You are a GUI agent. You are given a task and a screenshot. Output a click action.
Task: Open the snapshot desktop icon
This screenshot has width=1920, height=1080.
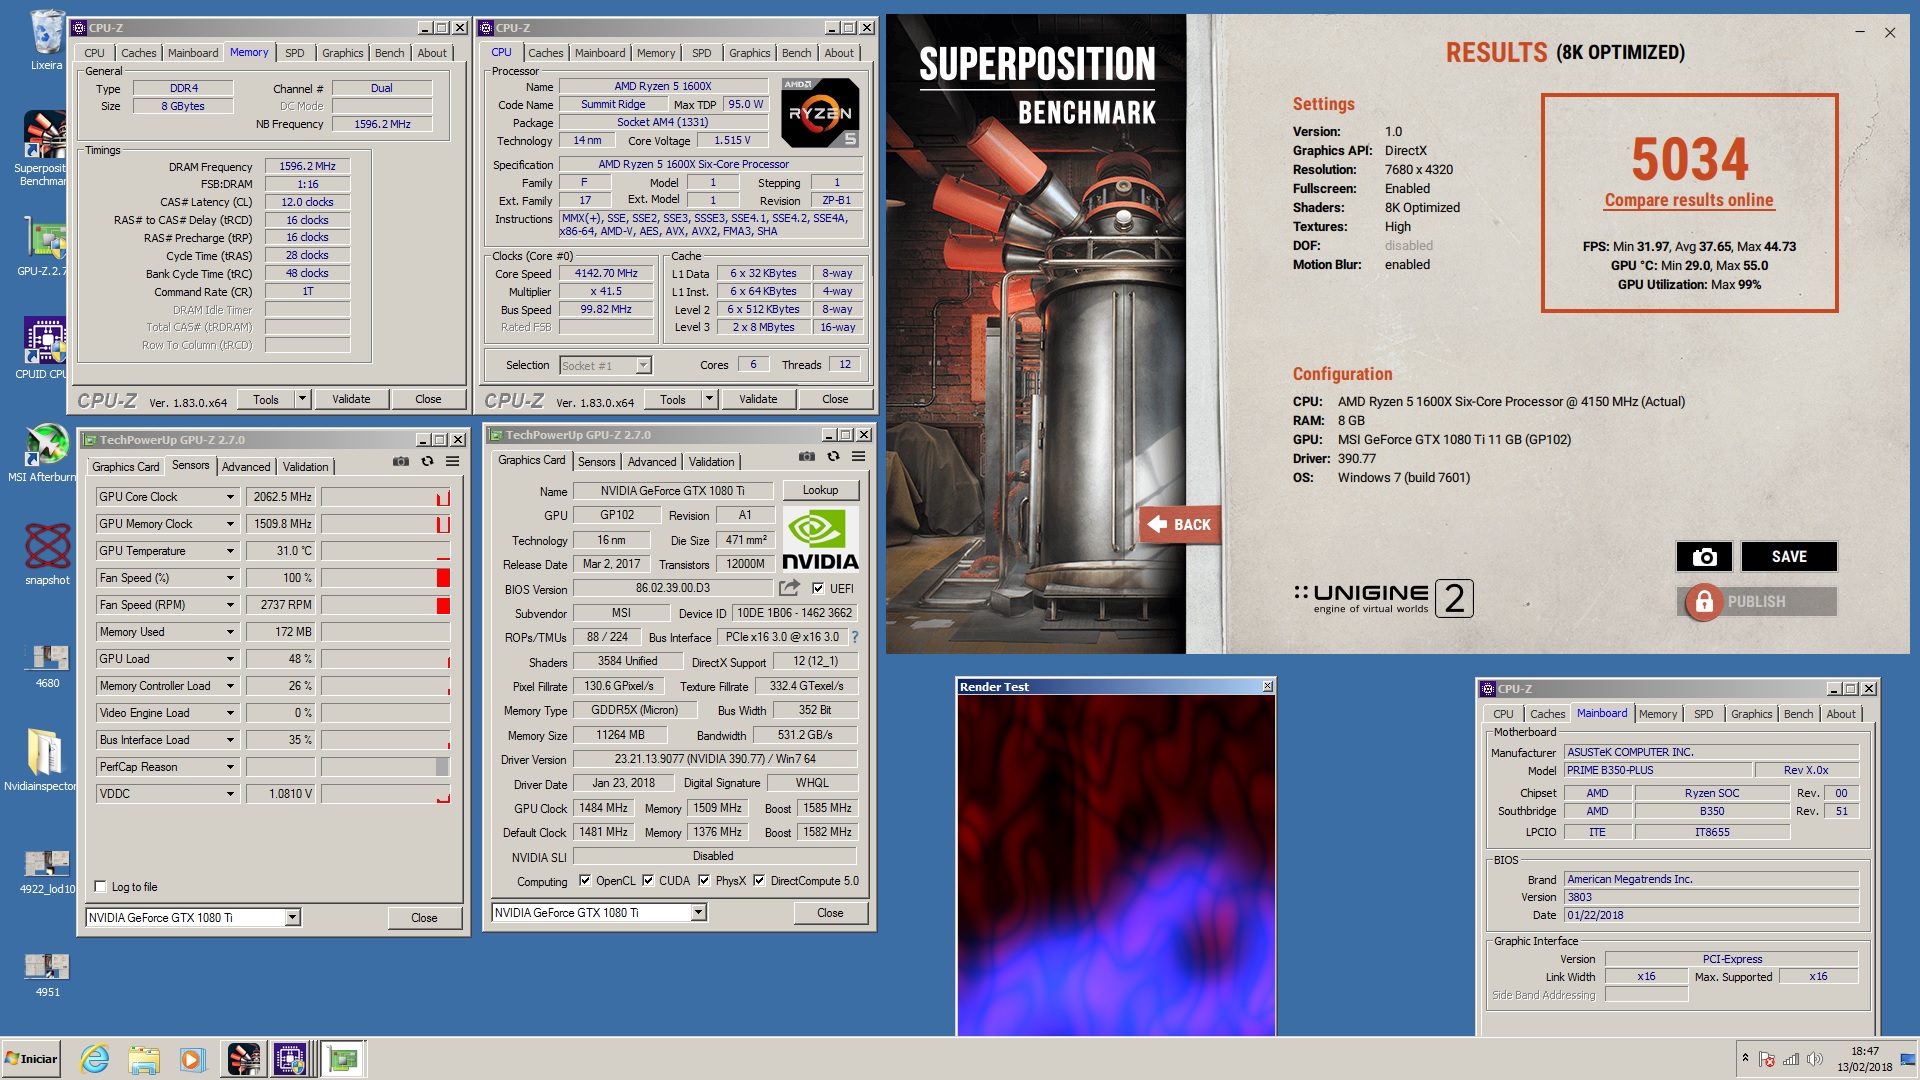[47, 553]
